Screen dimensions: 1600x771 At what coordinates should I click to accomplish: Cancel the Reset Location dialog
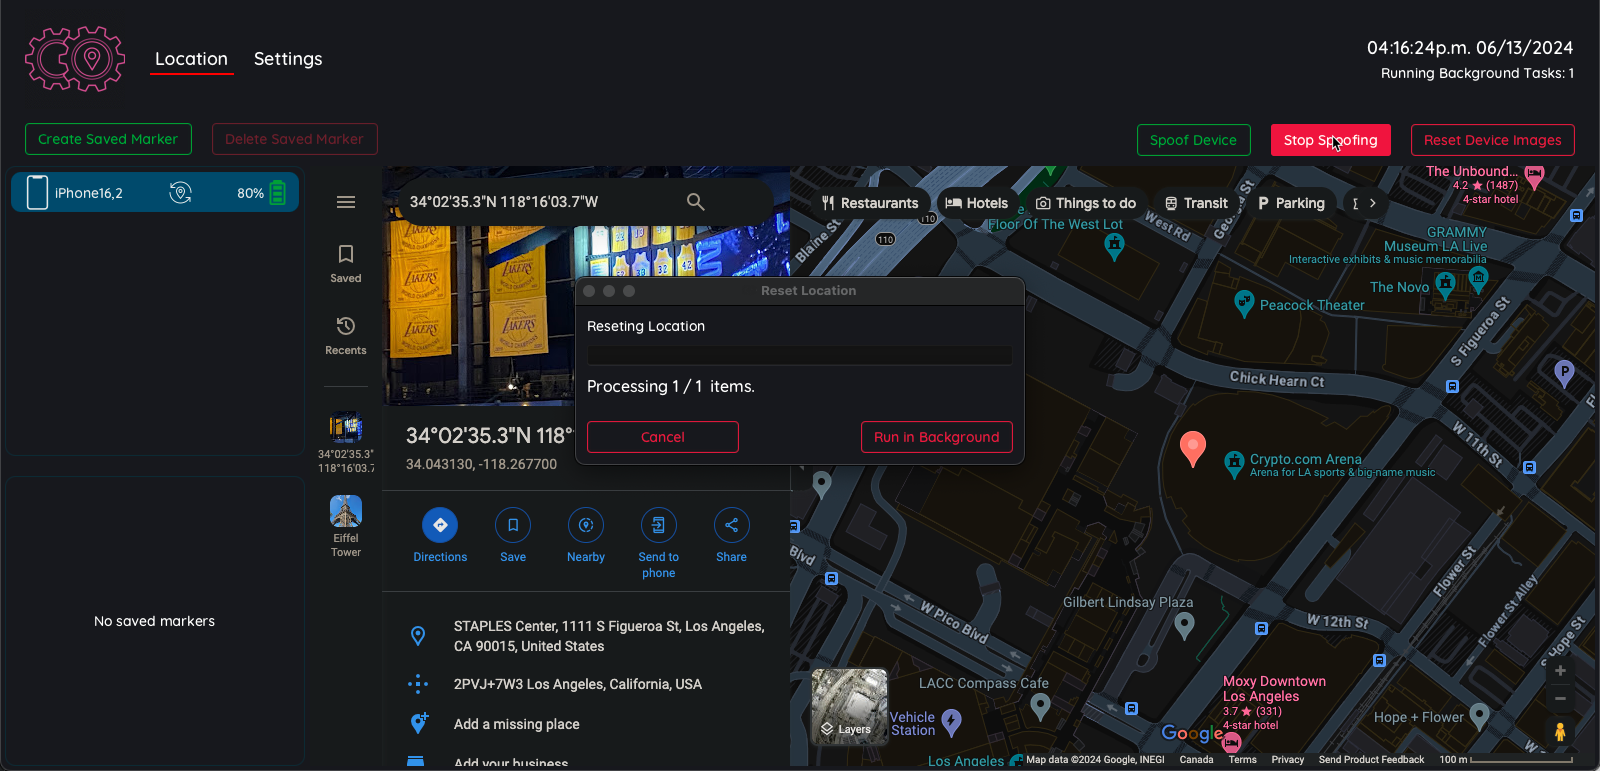click(662, 437)
